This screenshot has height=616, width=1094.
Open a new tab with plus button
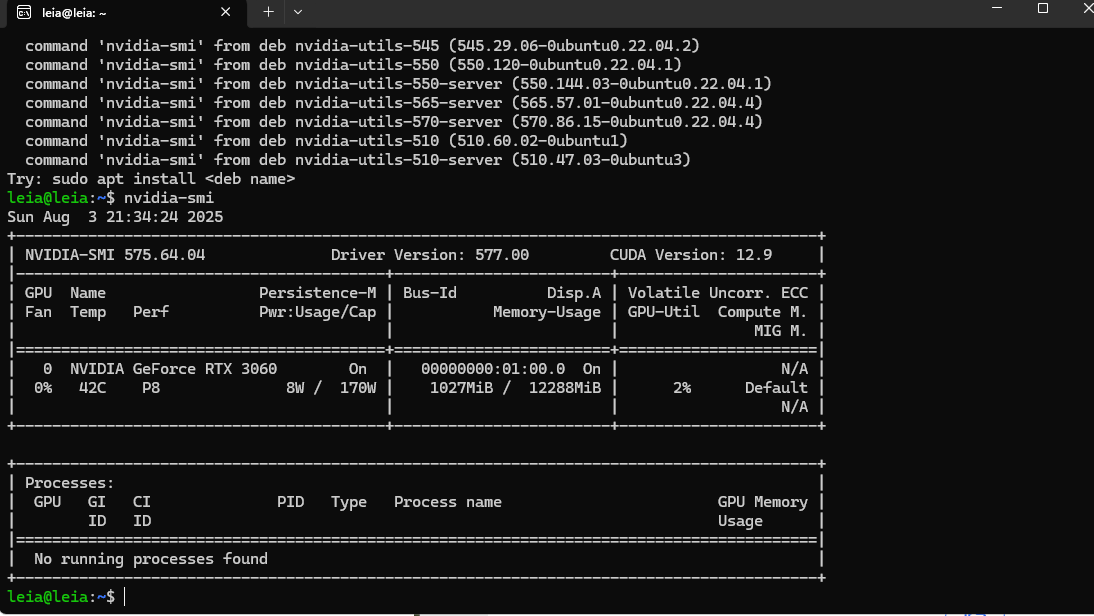click(x=269, y=12)
